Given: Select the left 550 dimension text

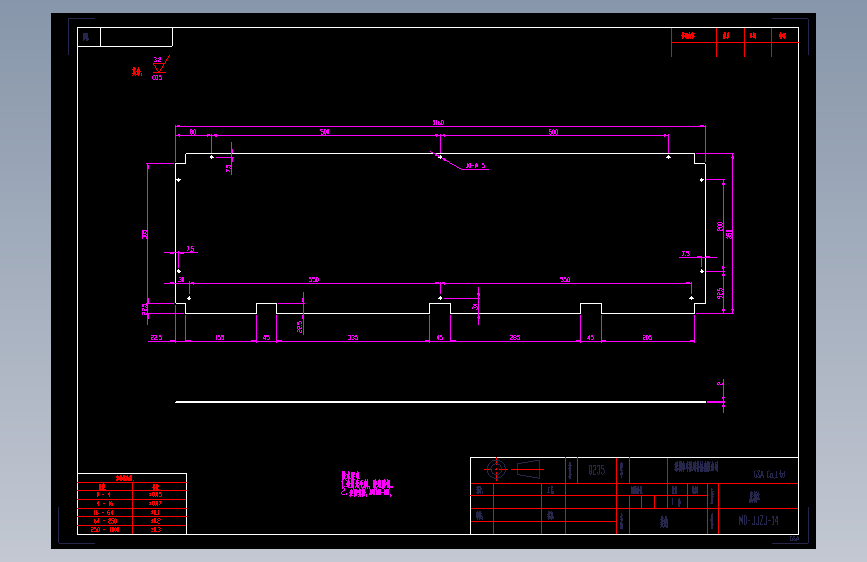Looking at the screenshot, I should click(314, 279).
